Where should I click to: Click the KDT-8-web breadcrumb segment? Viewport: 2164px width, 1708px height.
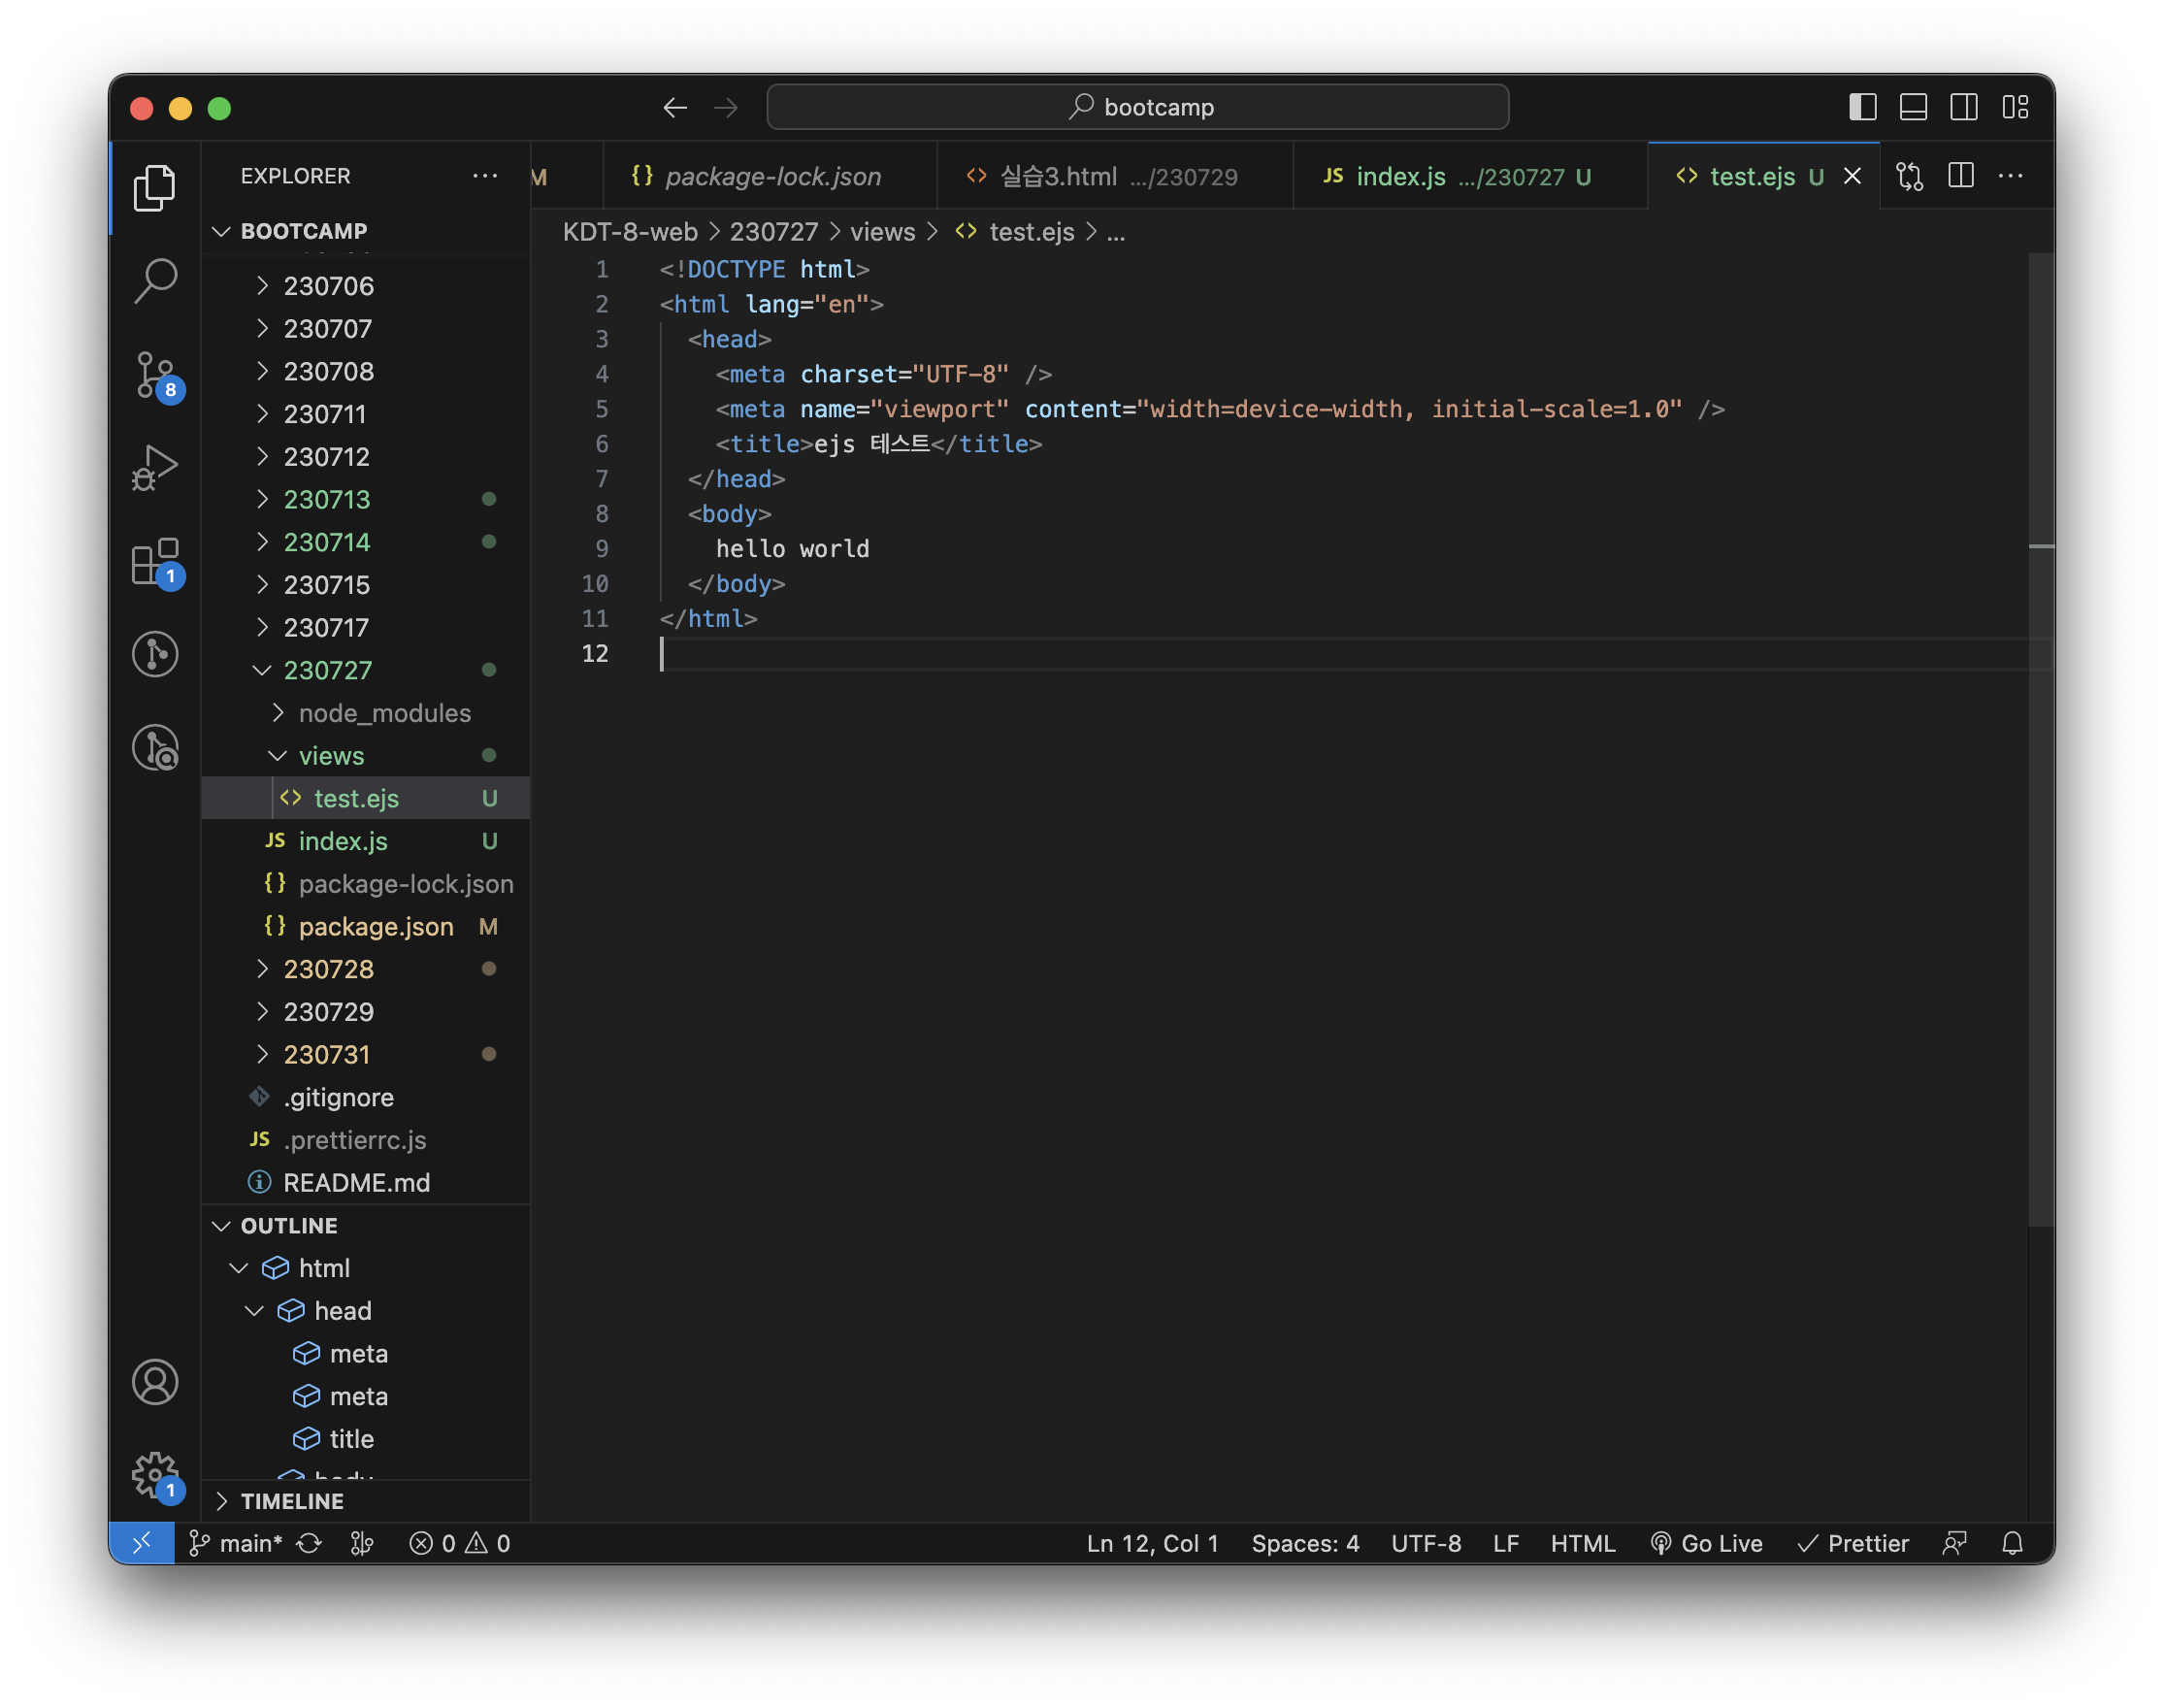point(630,232)
